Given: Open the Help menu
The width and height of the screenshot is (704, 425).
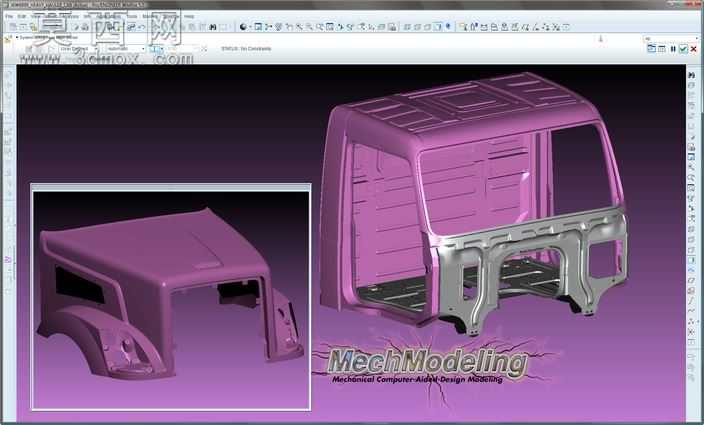Looking at the screenshot, I should tap(189, 16).
